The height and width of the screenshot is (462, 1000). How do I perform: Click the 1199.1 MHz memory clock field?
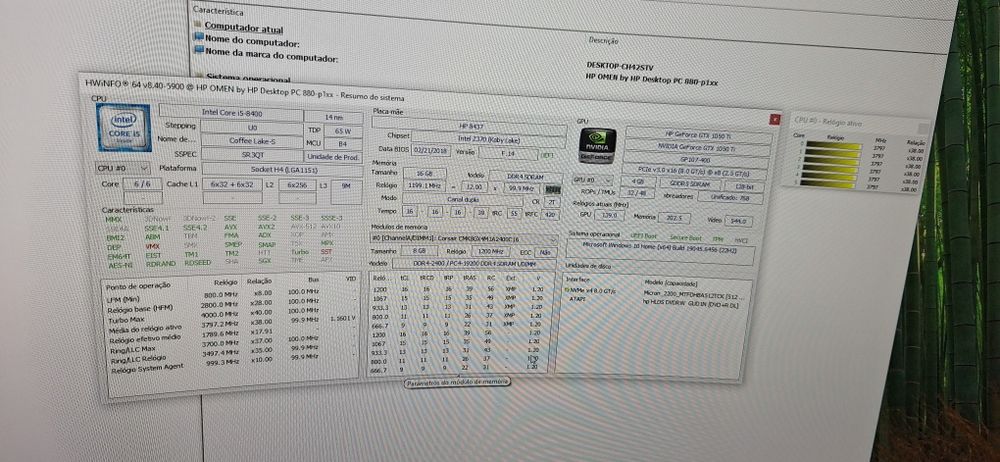(x=425, y=186)
